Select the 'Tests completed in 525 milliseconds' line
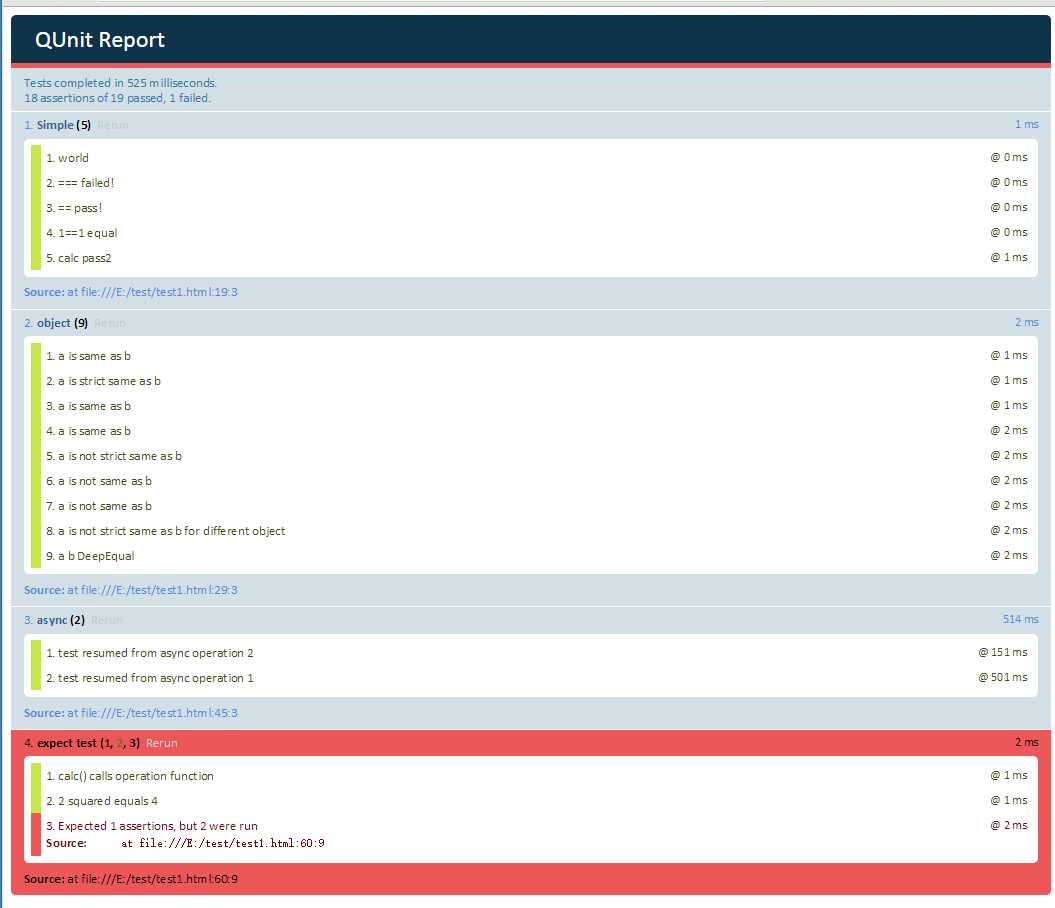Image resolution: width=1055 pixels, height=908 pixels. point(120,83)
